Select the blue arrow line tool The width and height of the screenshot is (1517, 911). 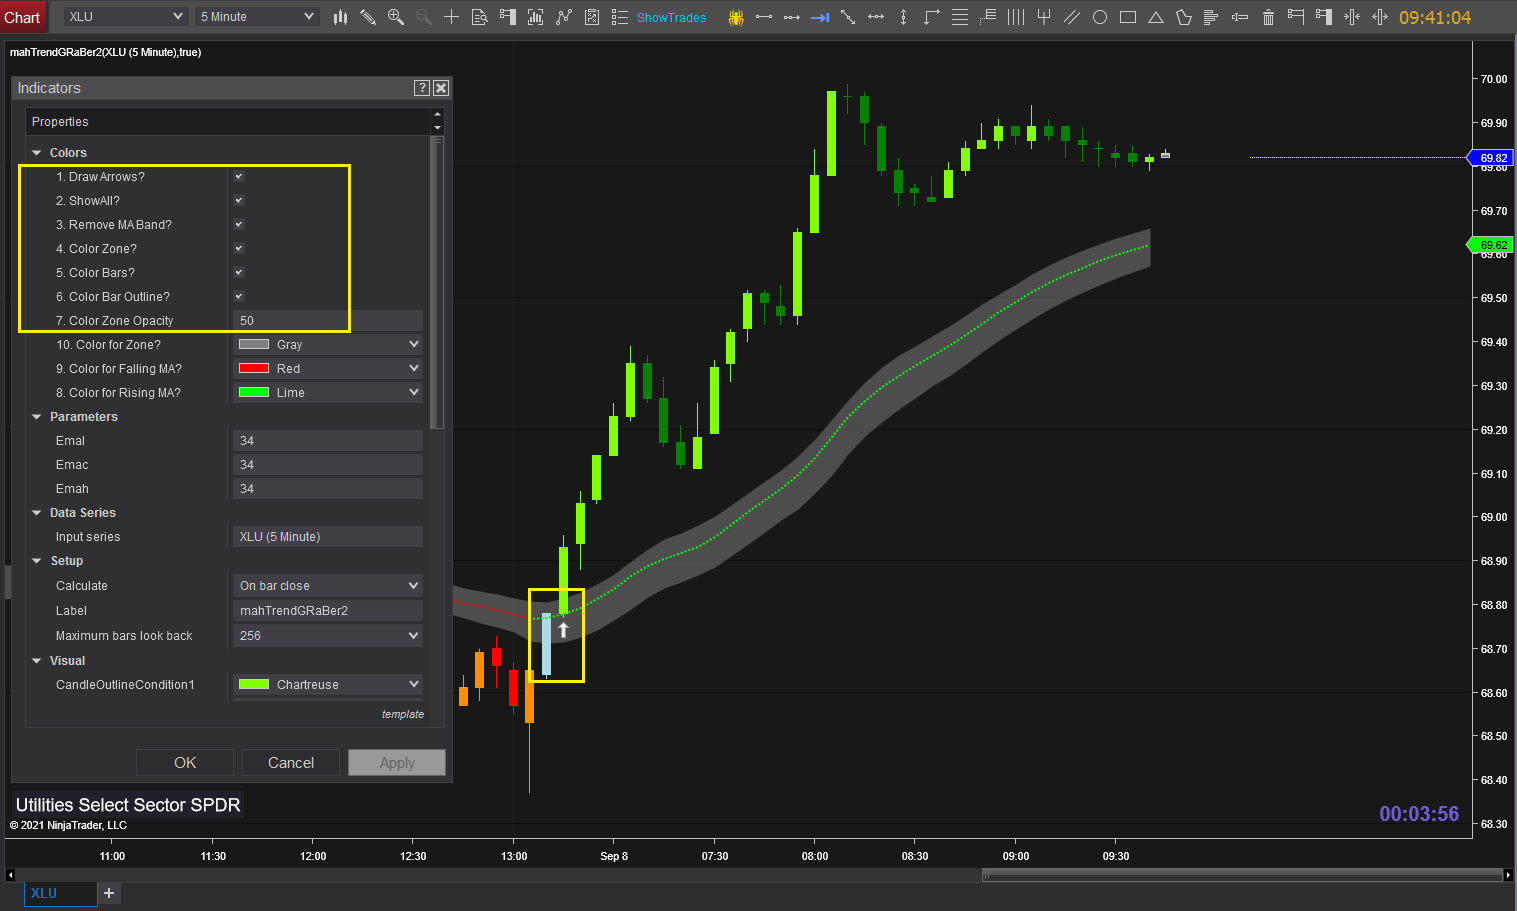820,17
